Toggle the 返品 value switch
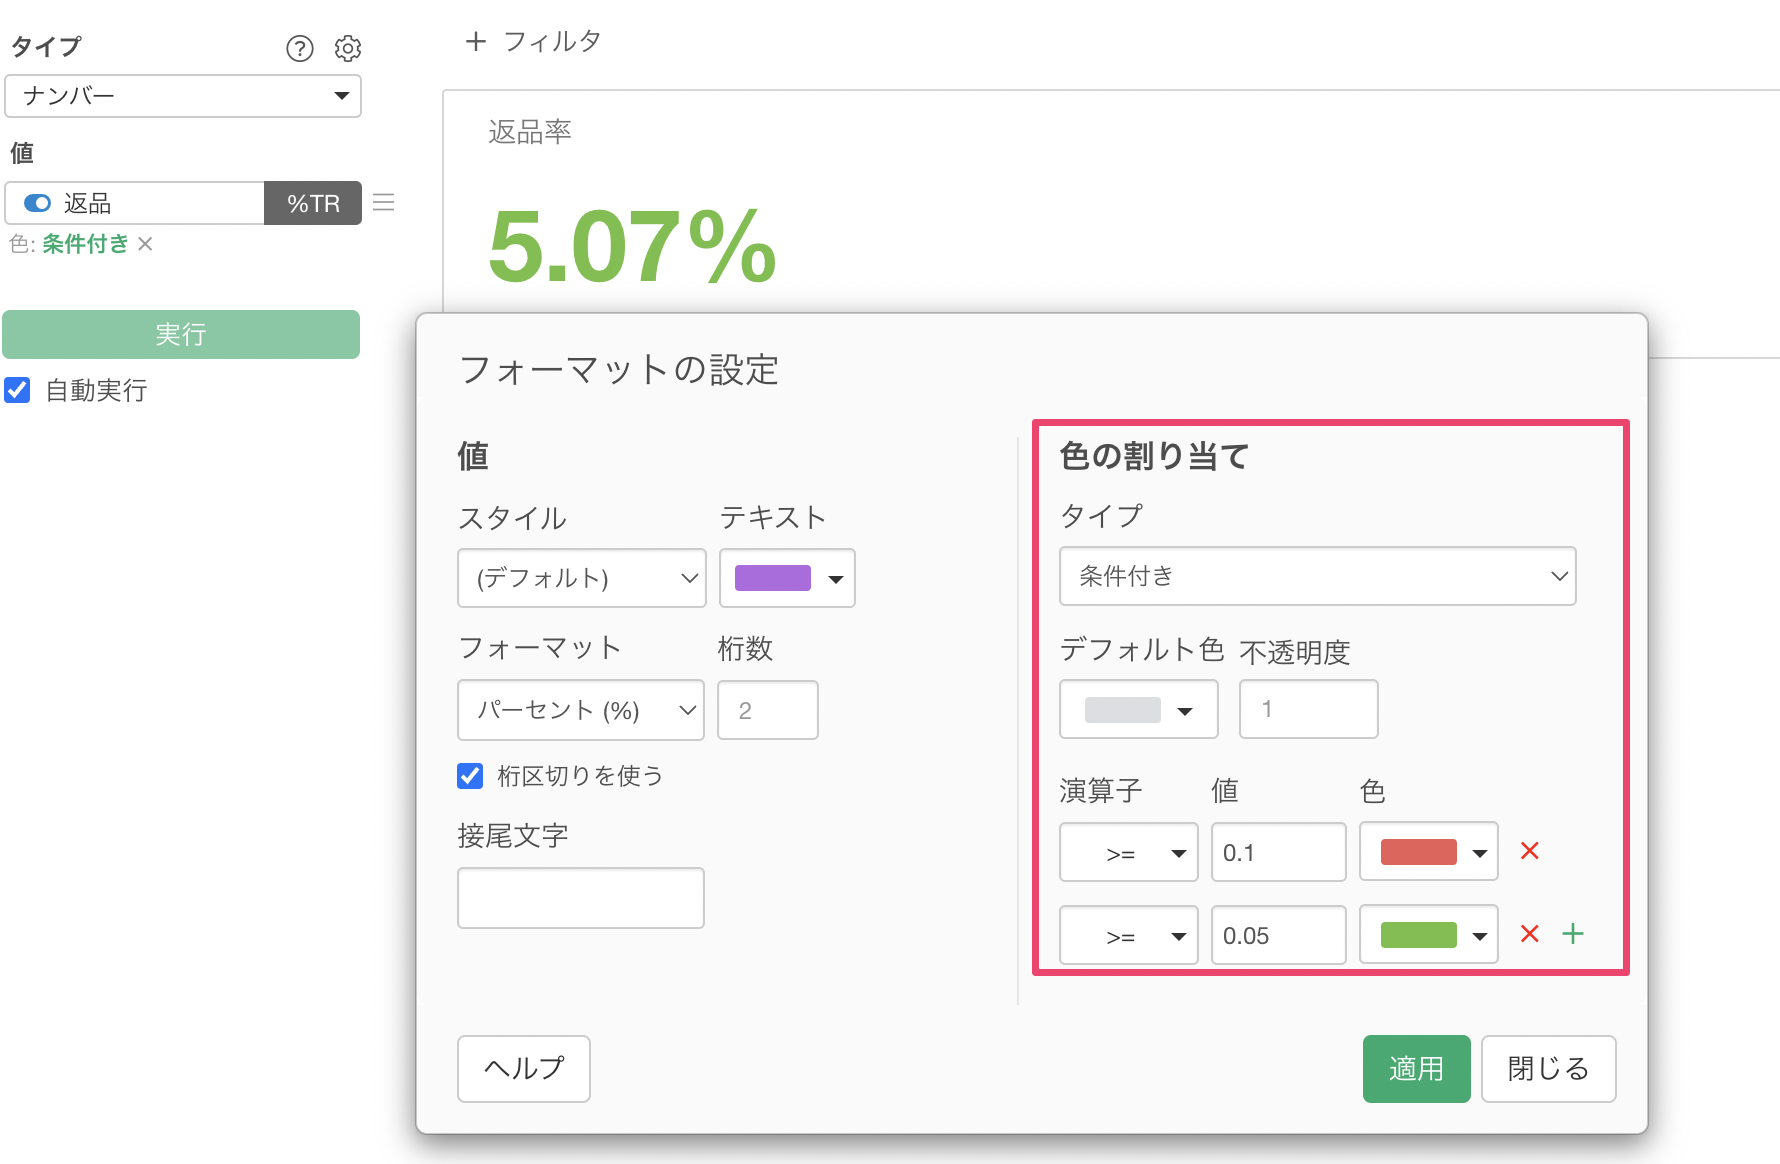 [x=38, y=203]
